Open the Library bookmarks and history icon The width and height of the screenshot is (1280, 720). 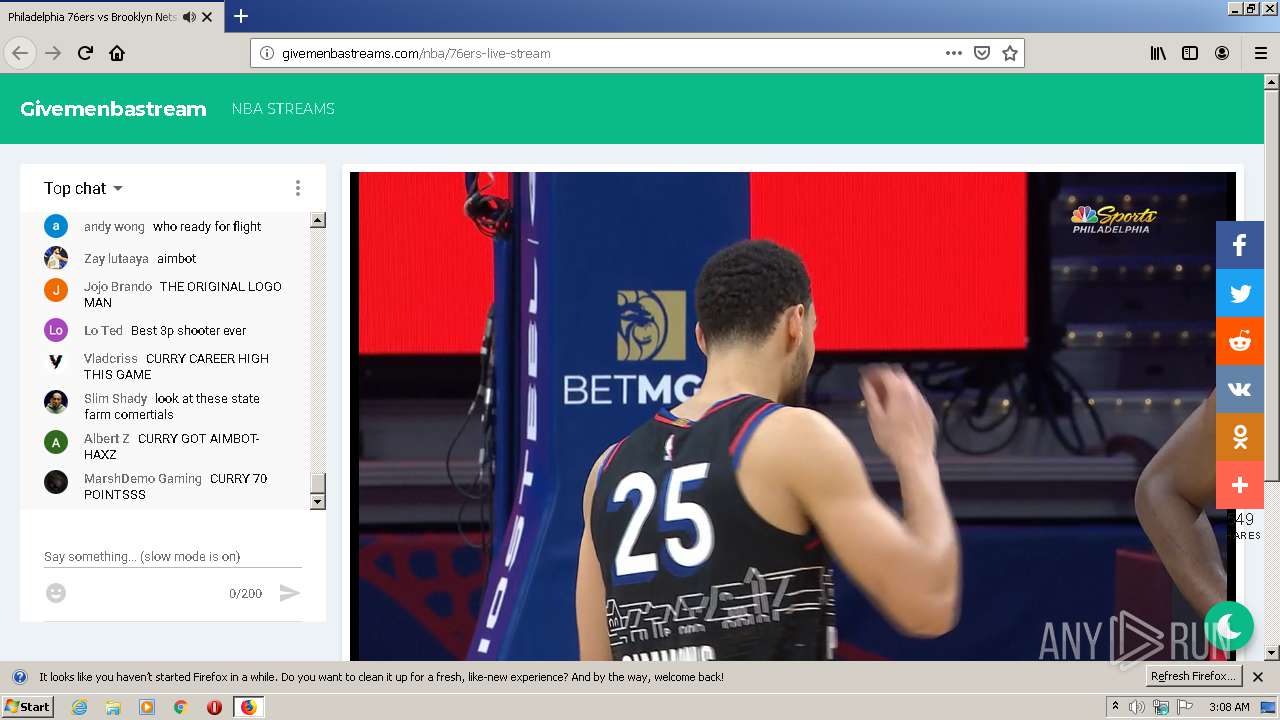click(x=1158, y=53)
